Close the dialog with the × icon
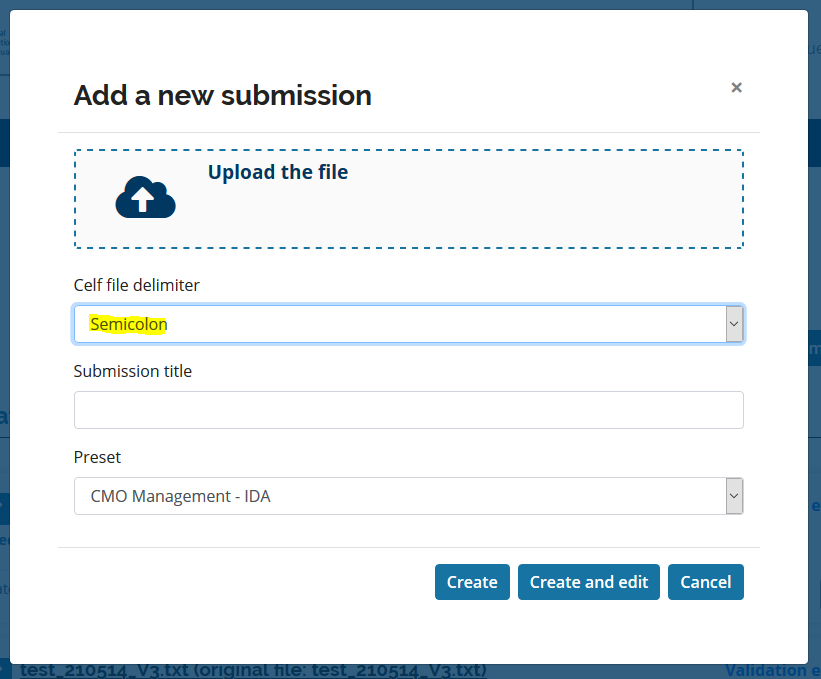Screen dimensions: 821x679 point(736,88)
